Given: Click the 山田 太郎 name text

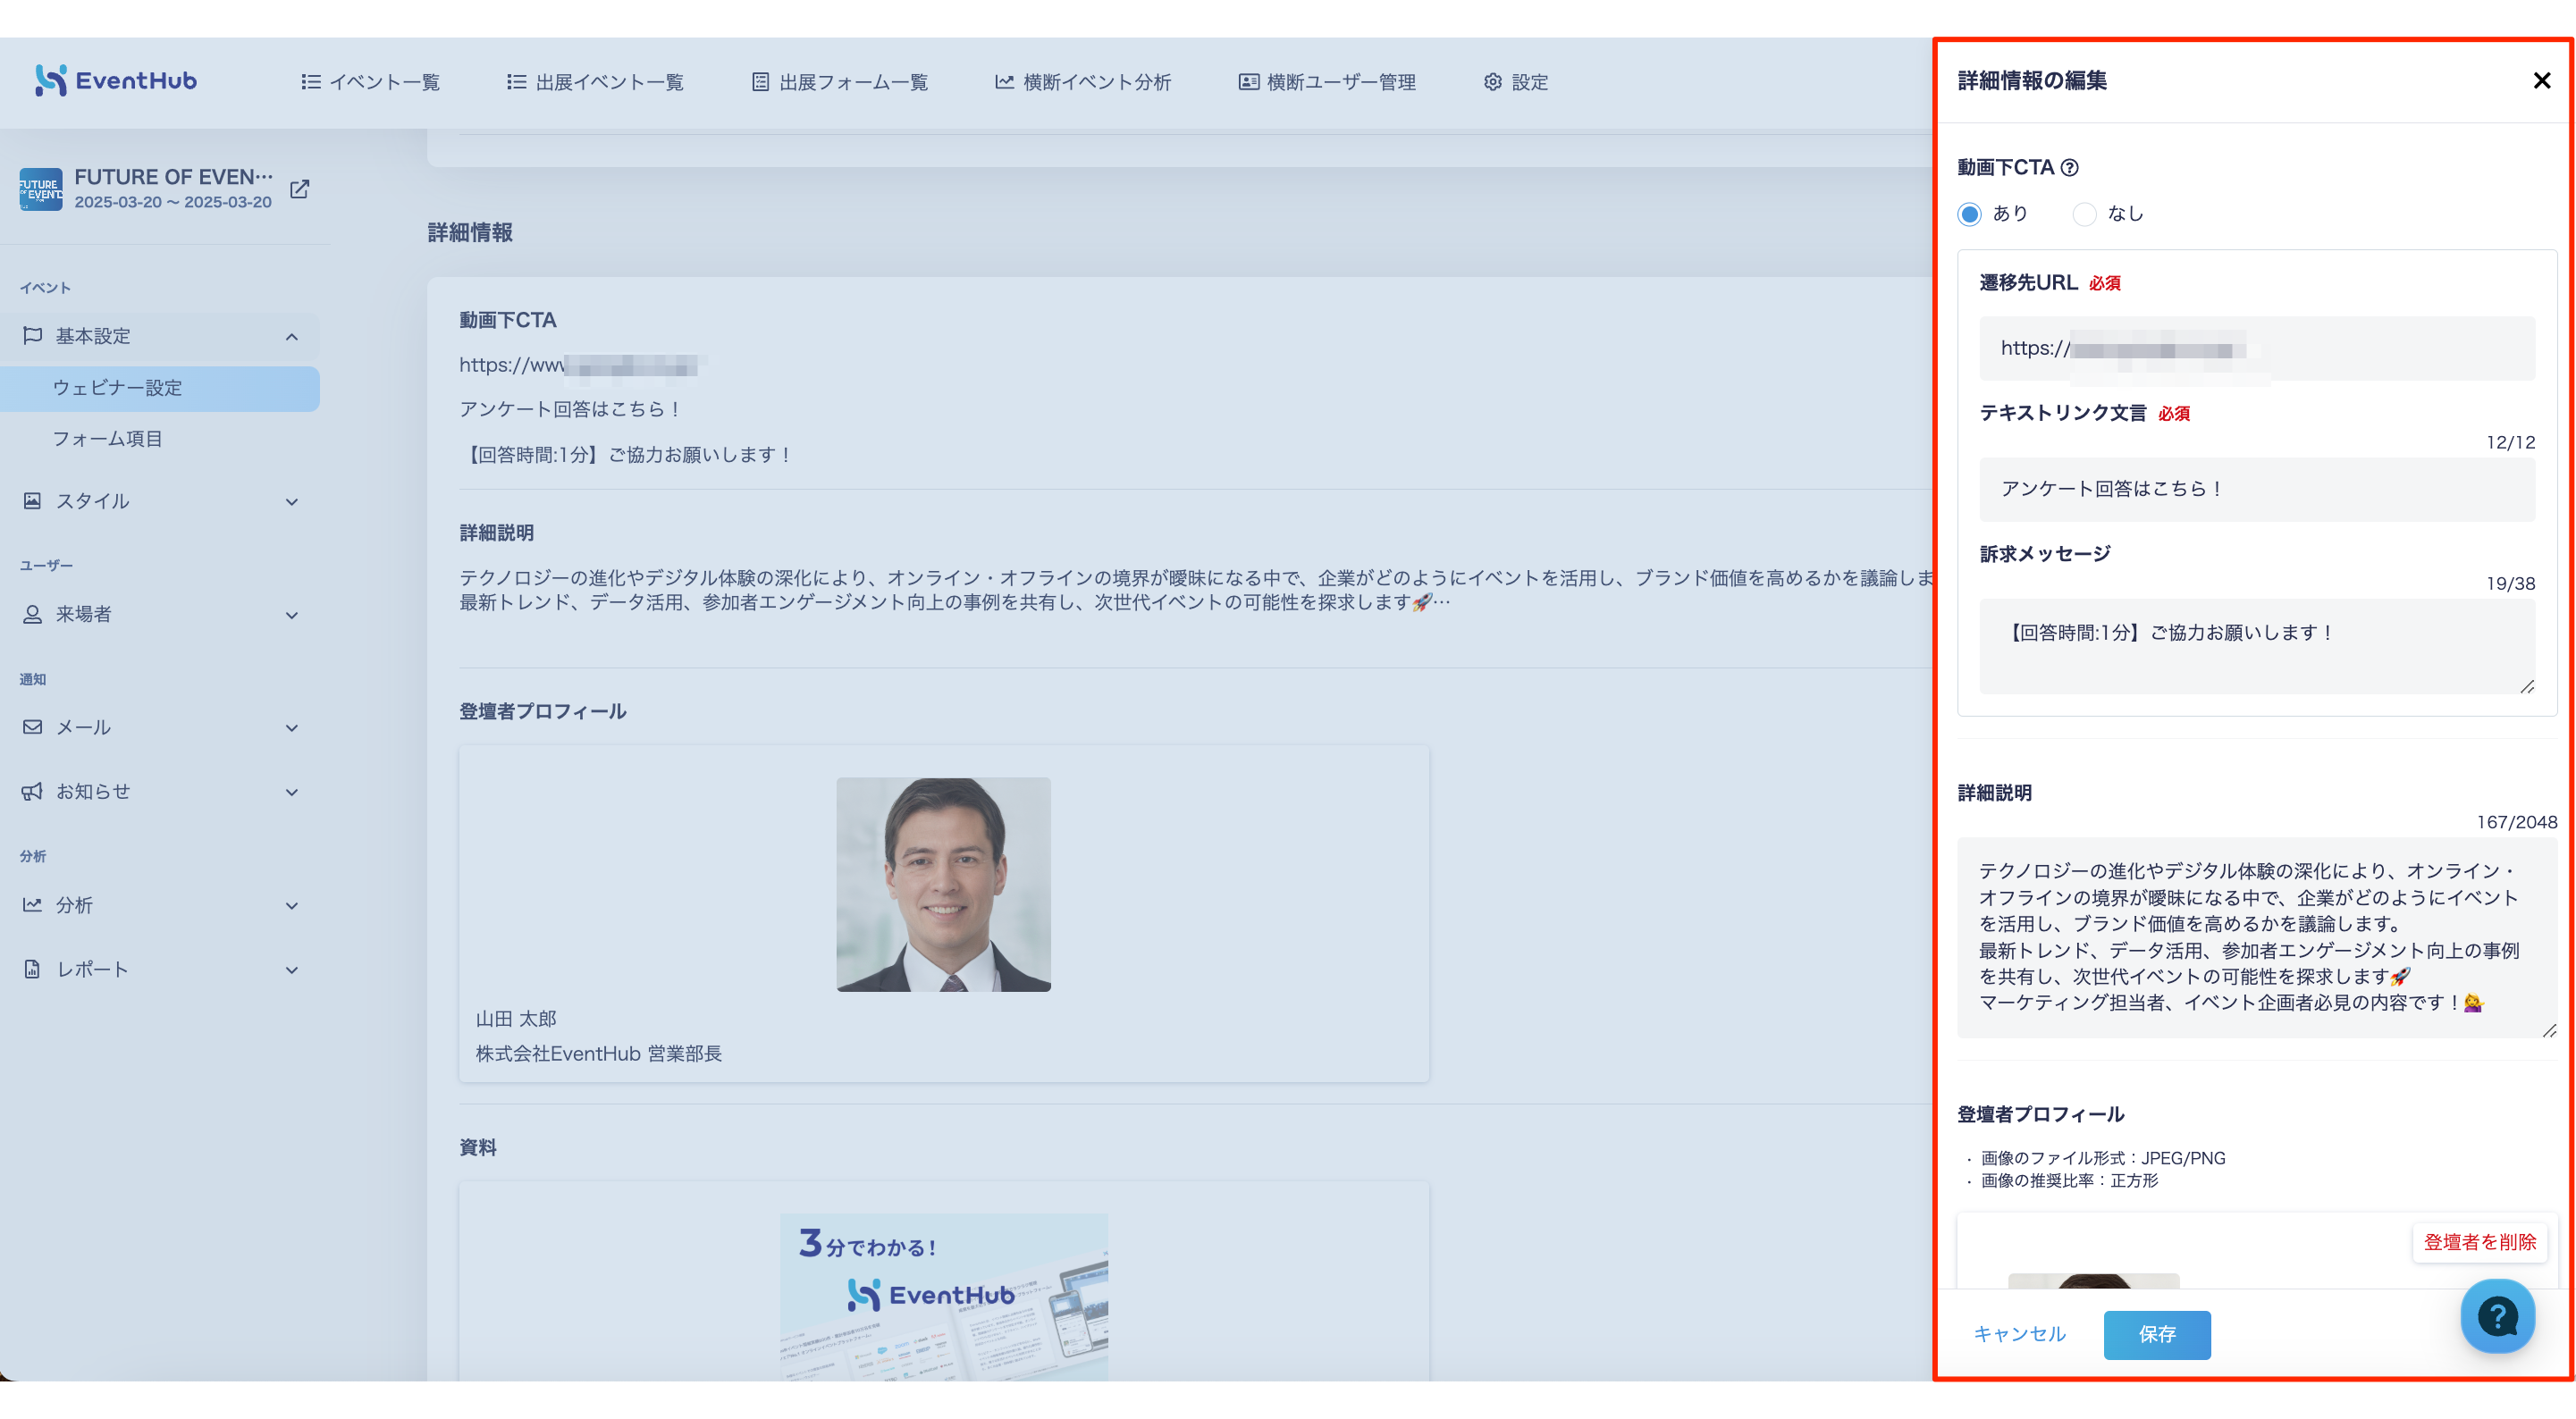Looking at the screenshot, I should [516, 1019].
